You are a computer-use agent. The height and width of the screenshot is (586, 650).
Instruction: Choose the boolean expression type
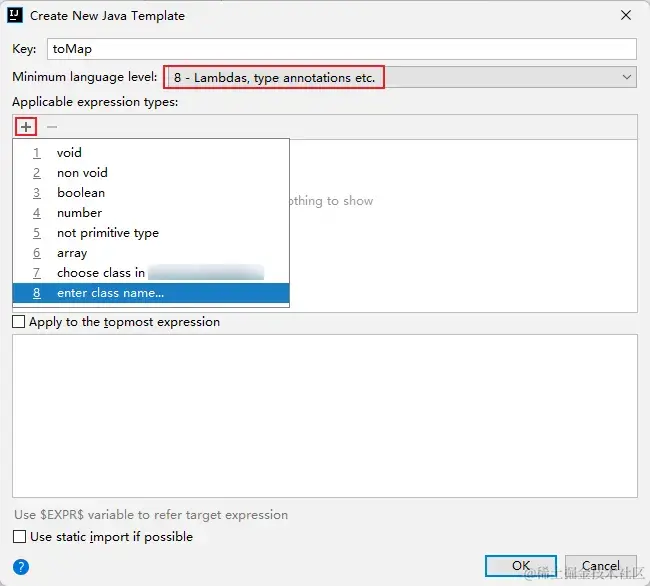(x=151, y=193)
